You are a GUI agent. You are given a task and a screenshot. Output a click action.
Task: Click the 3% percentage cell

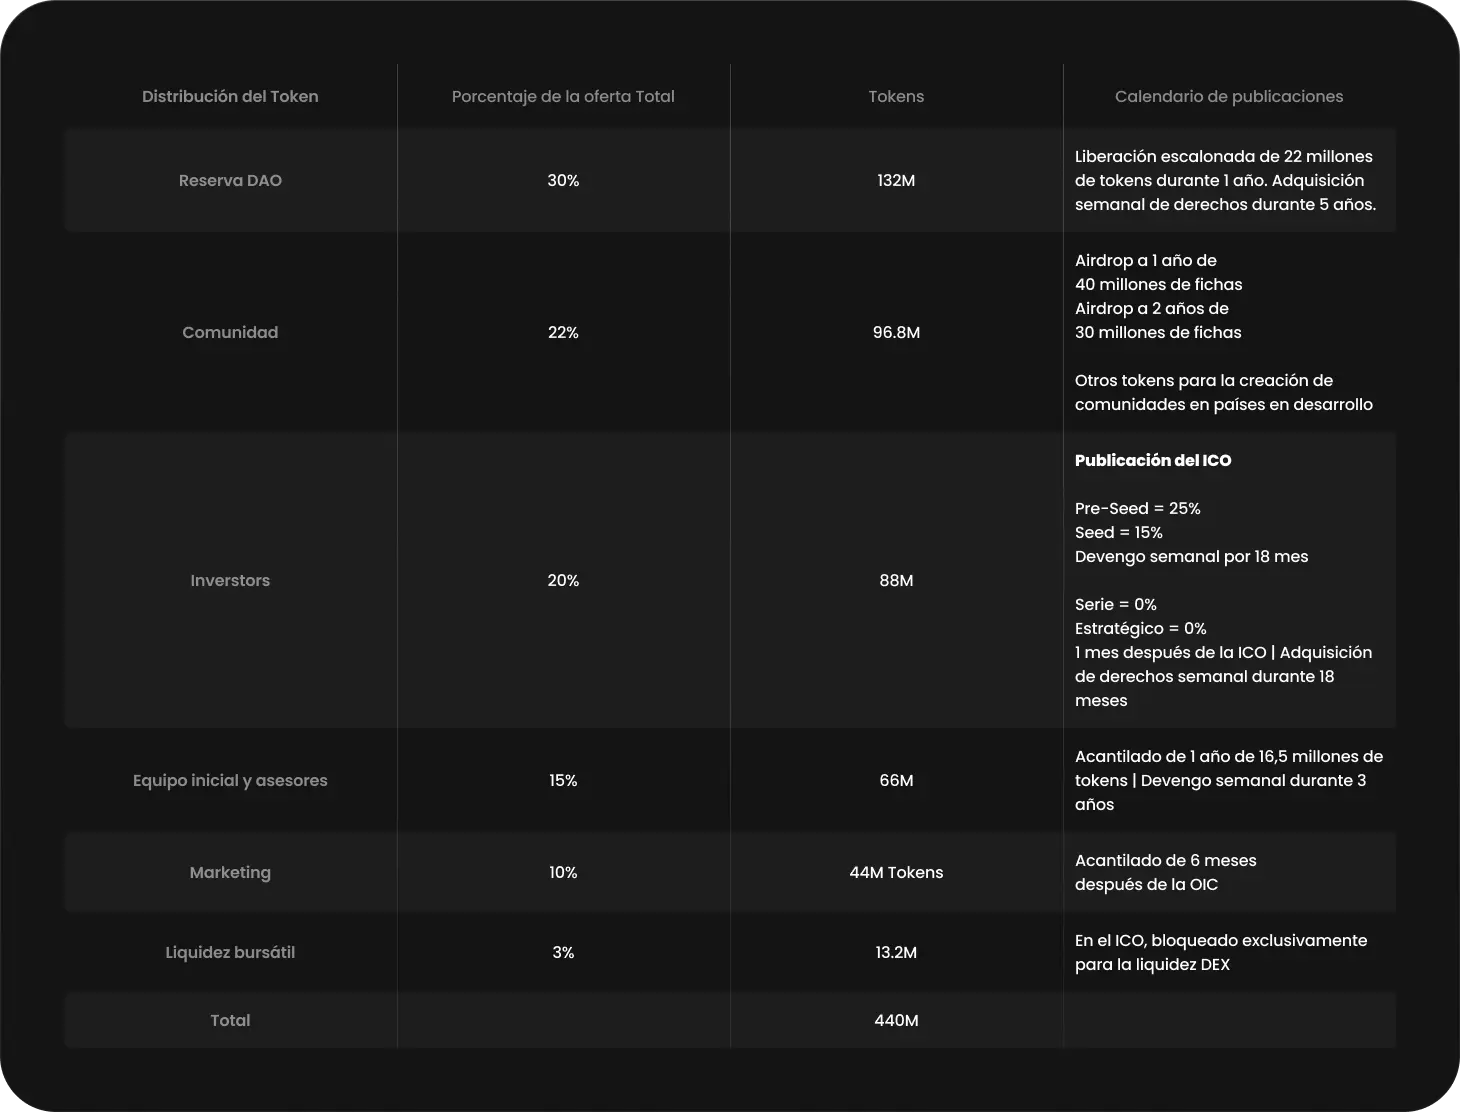pyautogui.click(x=563, y=953)
